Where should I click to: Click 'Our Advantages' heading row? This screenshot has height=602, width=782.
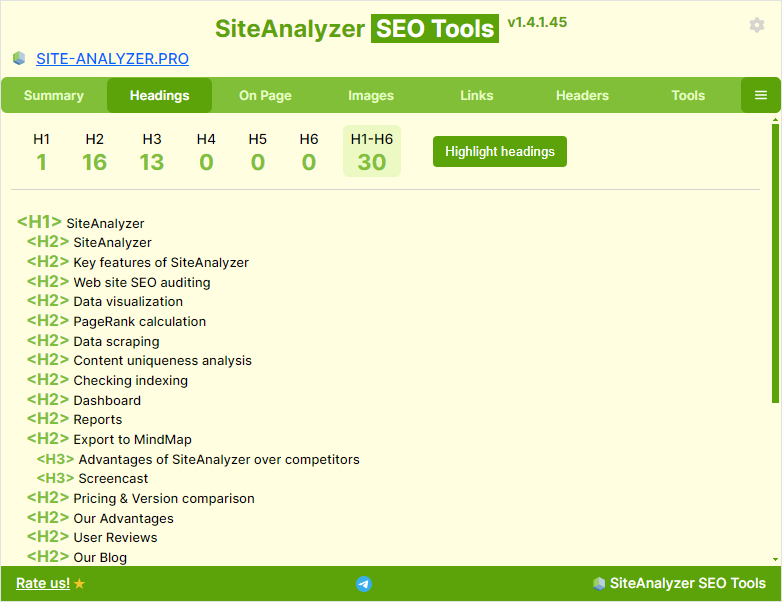click(x=100, y=518)
